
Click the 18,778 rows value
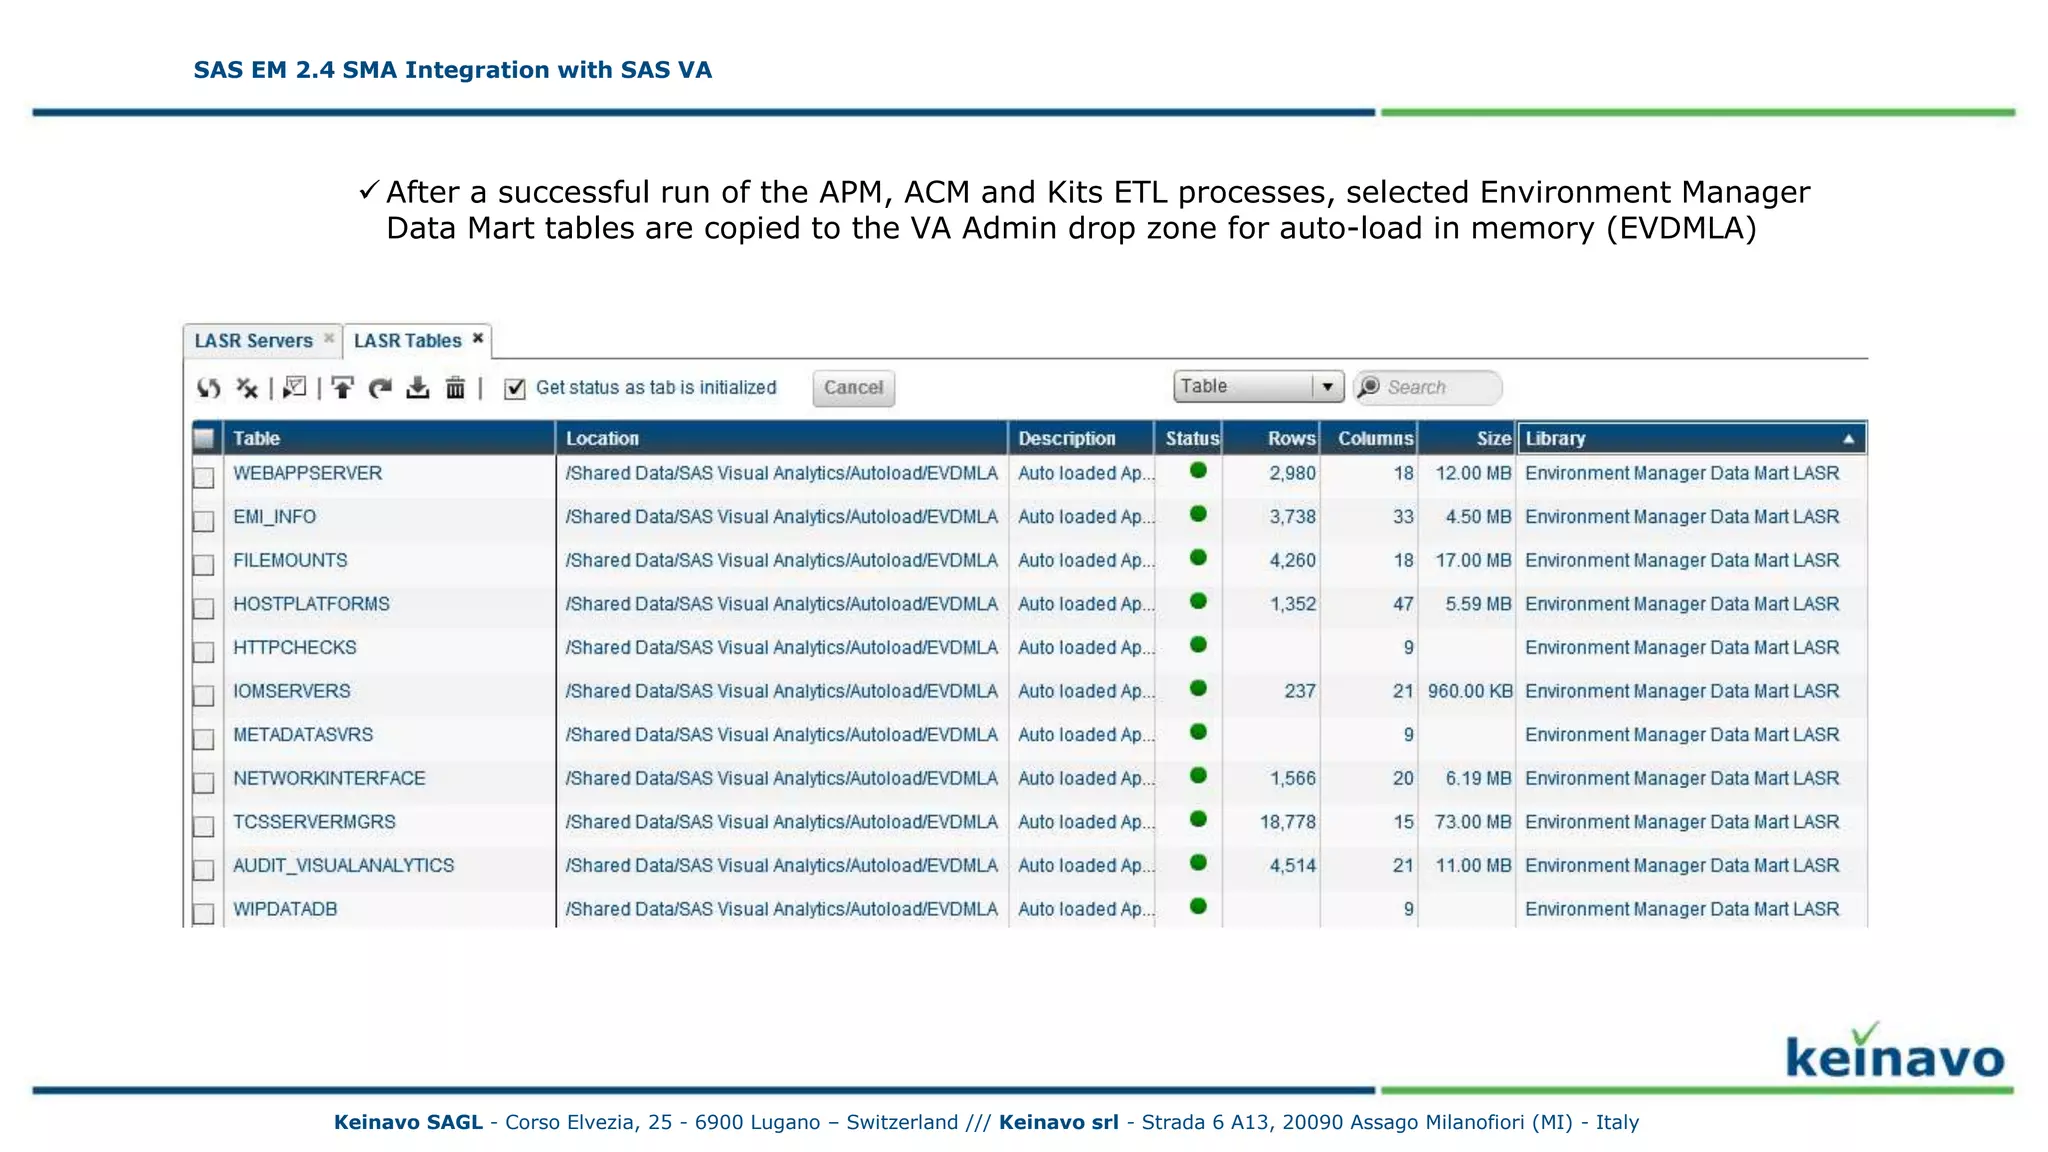(x=1288, y=822)
